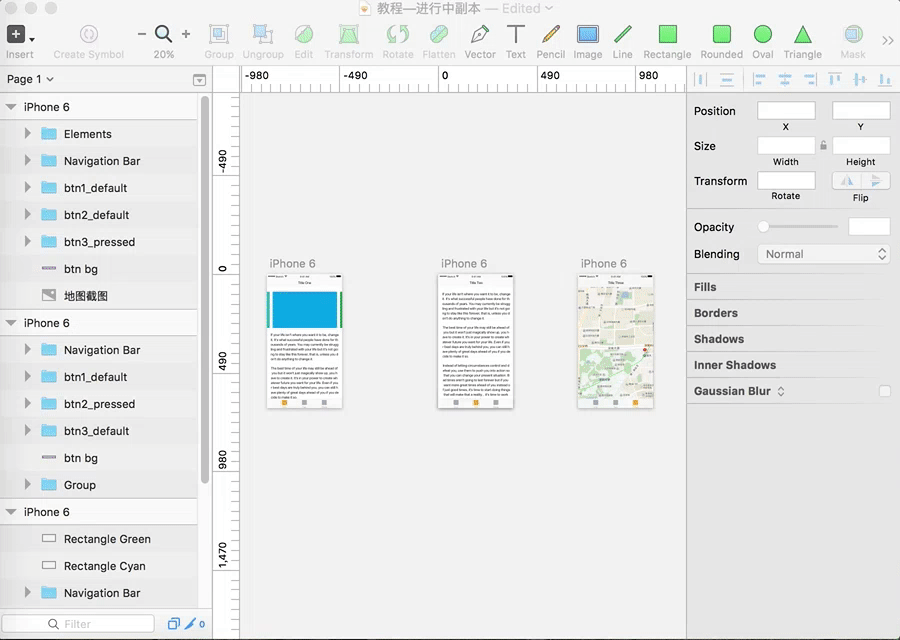The height and width of the screenshot is (640, 900).
Task: Expand the Elements folder
Action: click(x=27, y=133)
